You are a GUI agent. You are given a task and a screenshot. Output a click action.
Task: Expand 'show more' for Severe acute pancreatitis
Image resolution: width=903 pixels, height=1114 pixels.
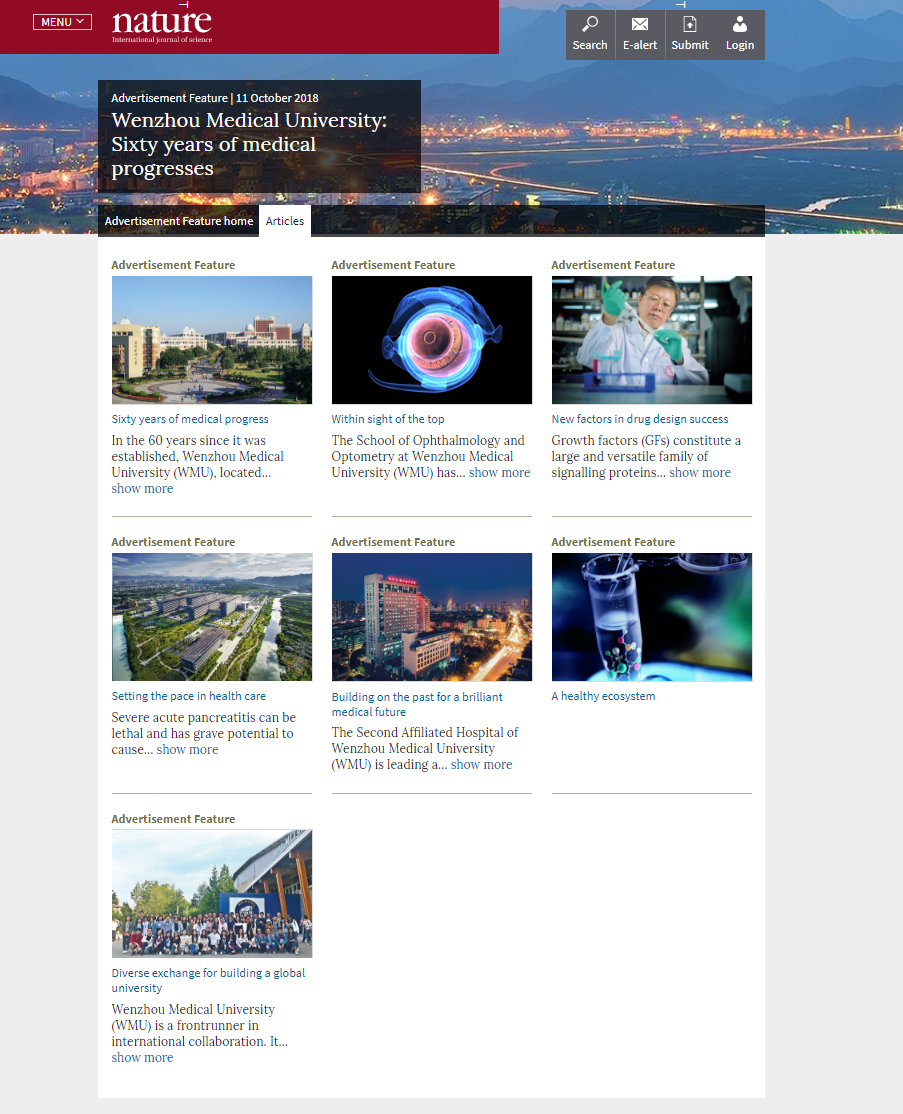point(187,750)
